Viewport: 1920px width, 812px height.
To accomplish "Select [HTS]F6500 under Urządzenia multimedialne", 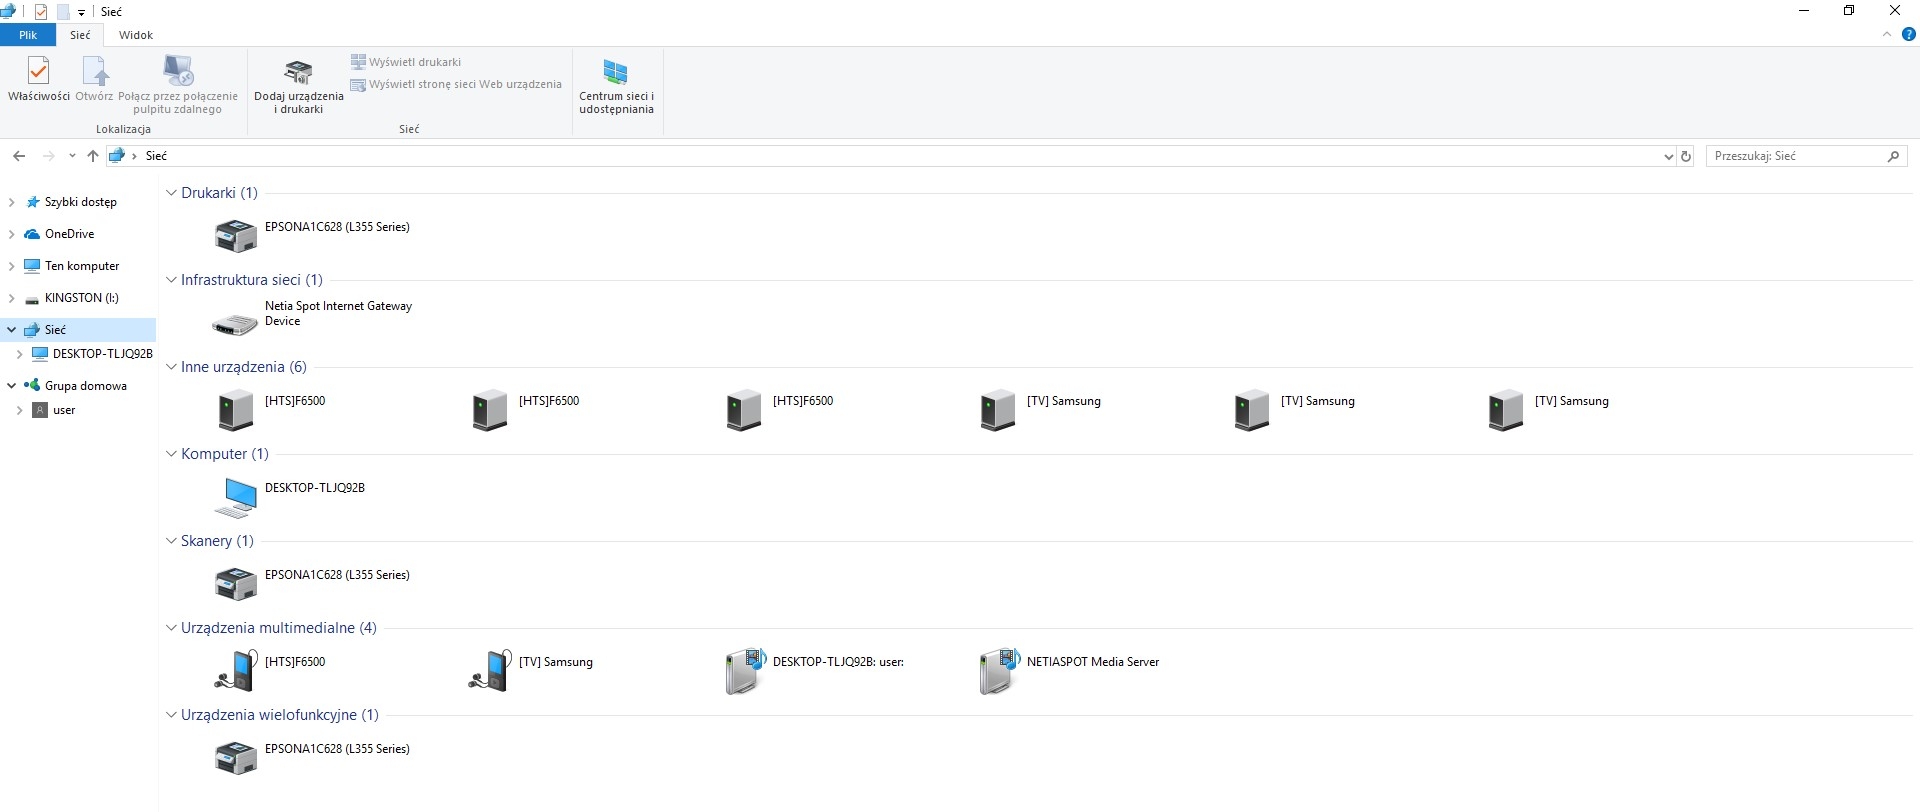I will [x=270, y=671].
